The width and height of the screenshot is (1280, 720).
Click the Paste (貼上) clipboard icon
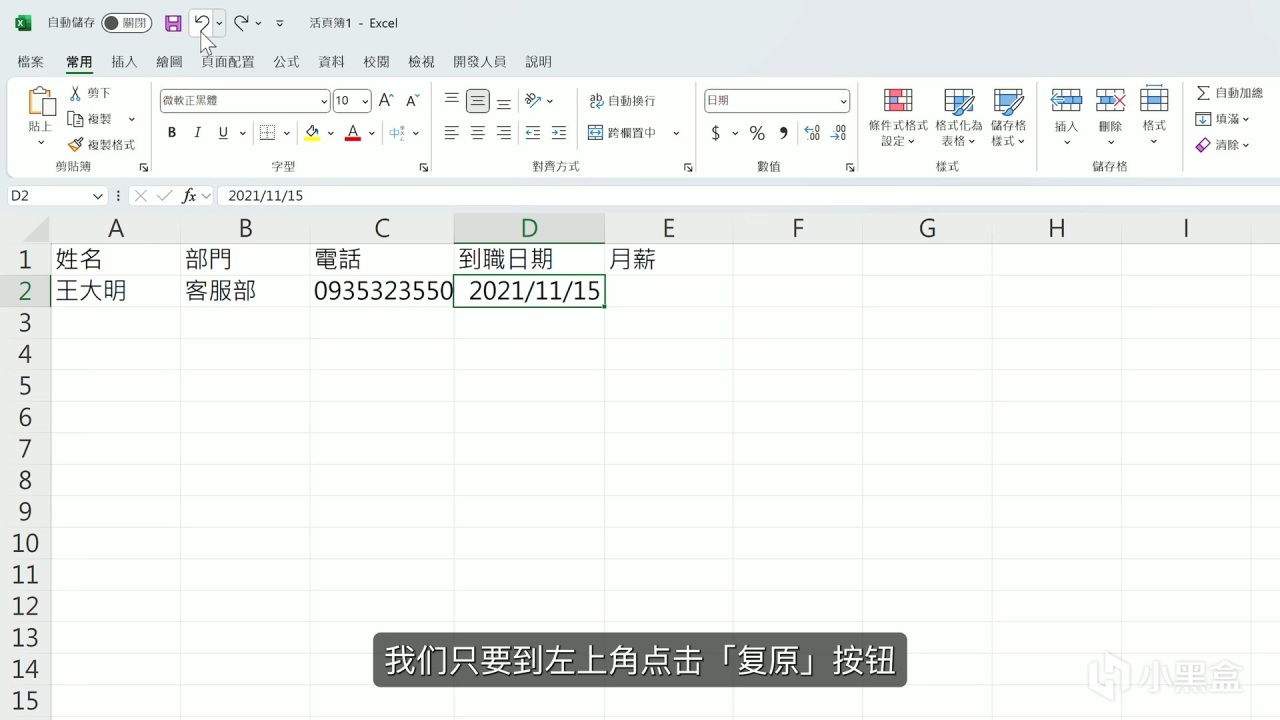[x=41, y=102]
